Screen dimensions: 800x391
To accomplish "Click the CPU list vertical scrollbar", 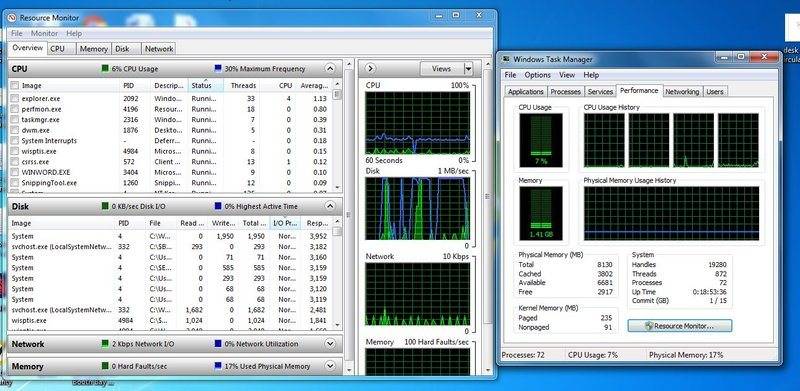I will click(x=337, y=135).
